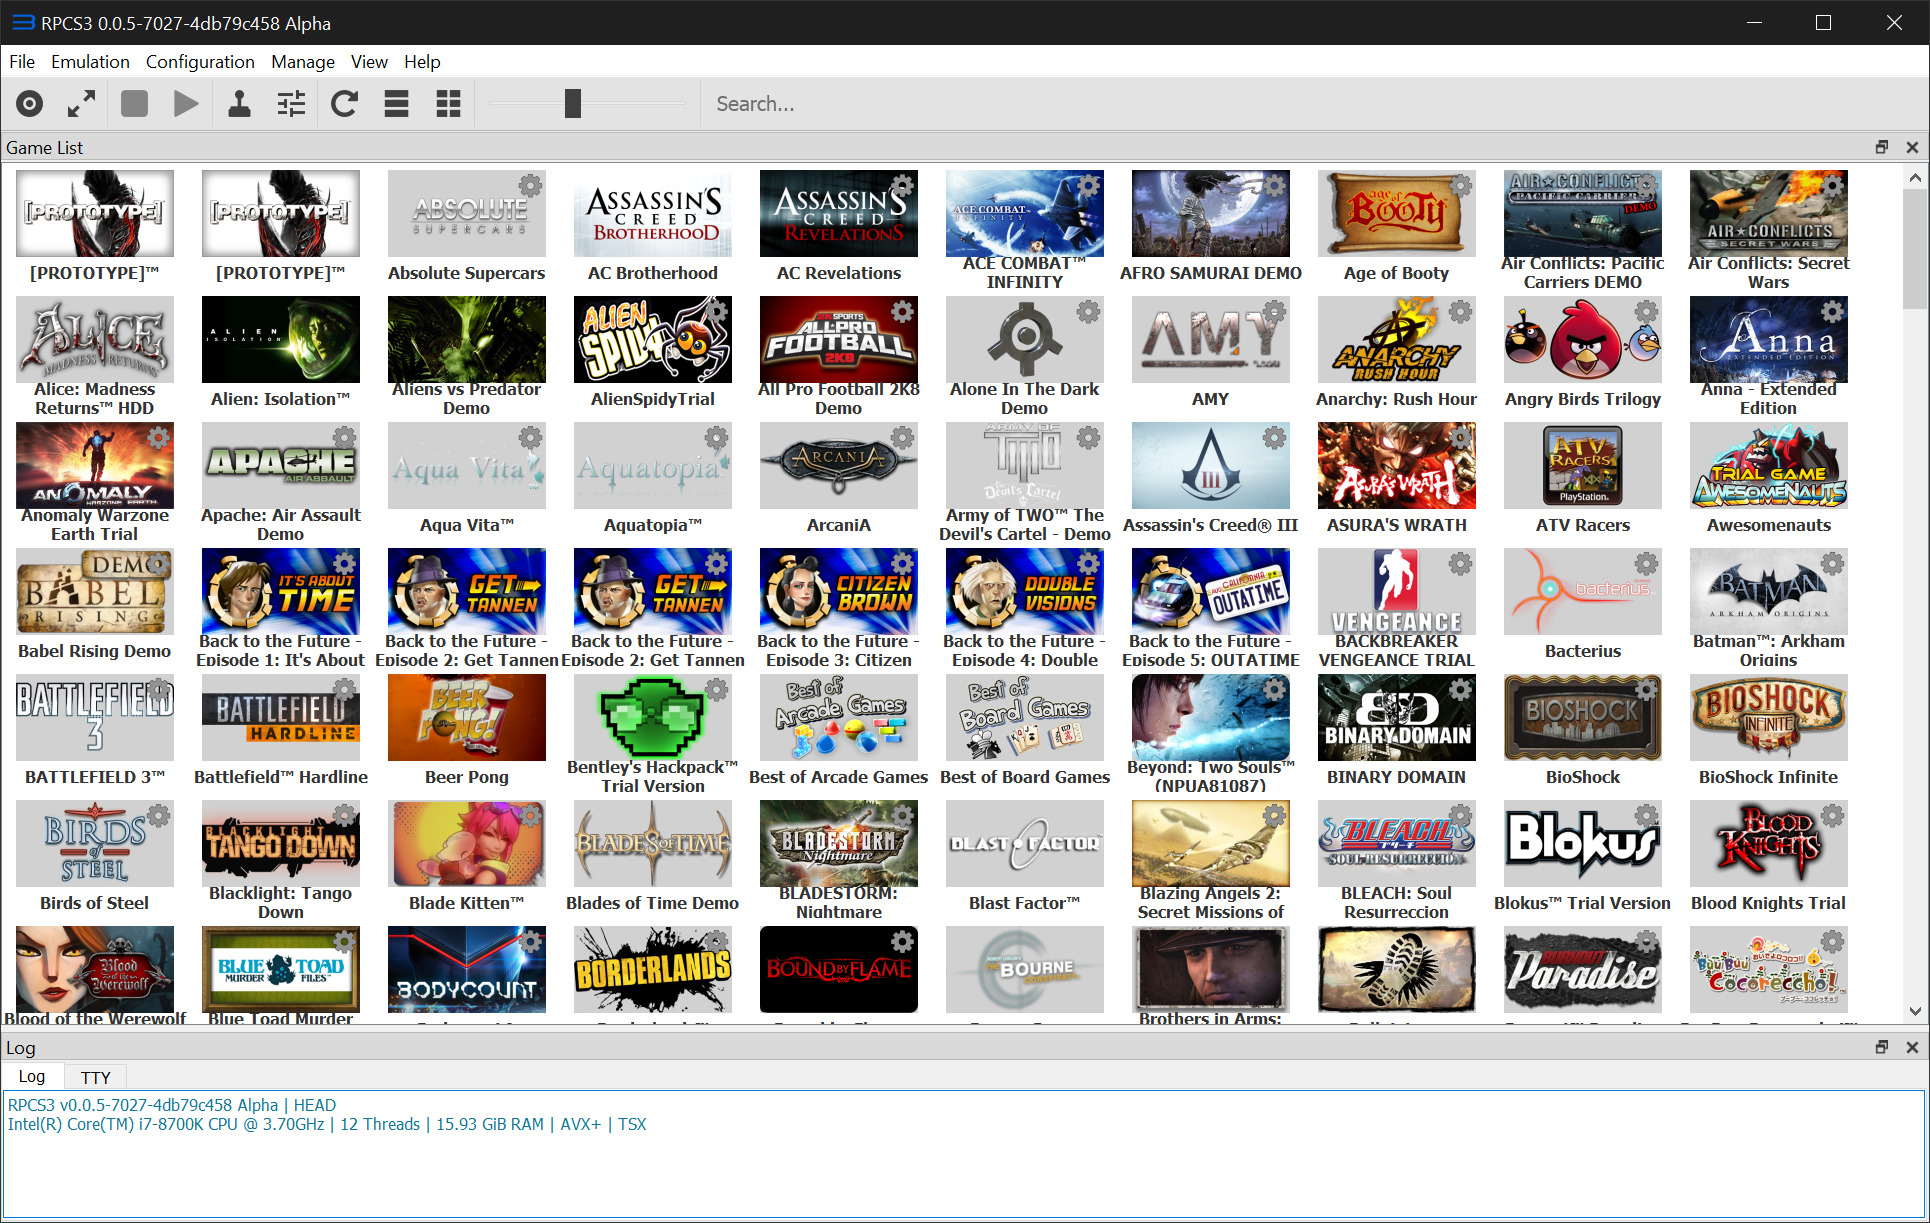The image size is (1930, 1223).
Task: Close the Log panel
Action: (1912, 1047)
